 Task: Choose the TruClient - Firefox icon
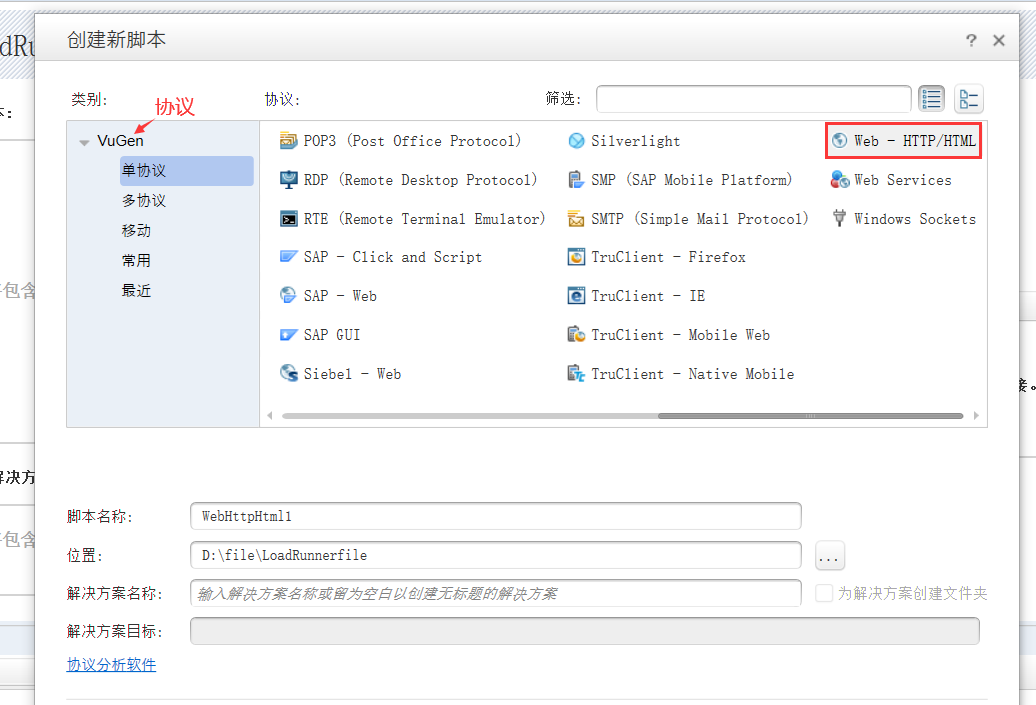click(576, 257)
